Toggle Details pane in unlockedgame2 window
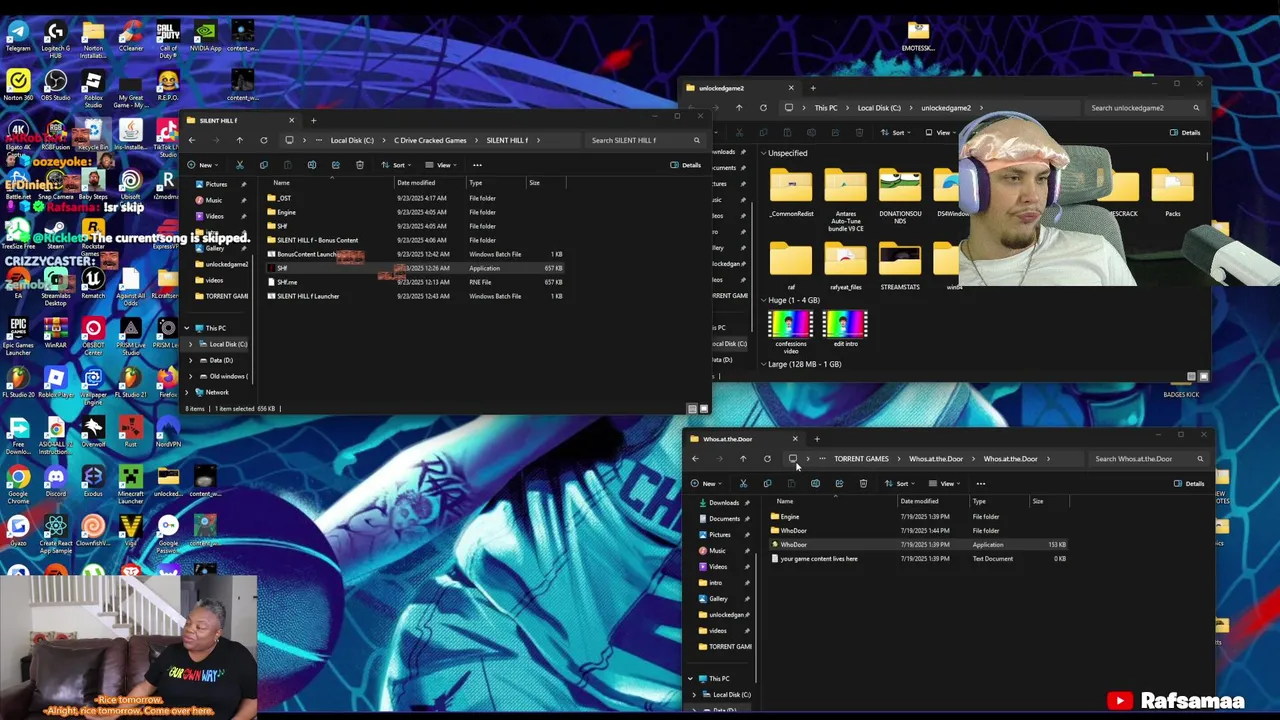The width and height of the screenshot is (1280, 720). pyautogui.click(x=1185, y=133)
